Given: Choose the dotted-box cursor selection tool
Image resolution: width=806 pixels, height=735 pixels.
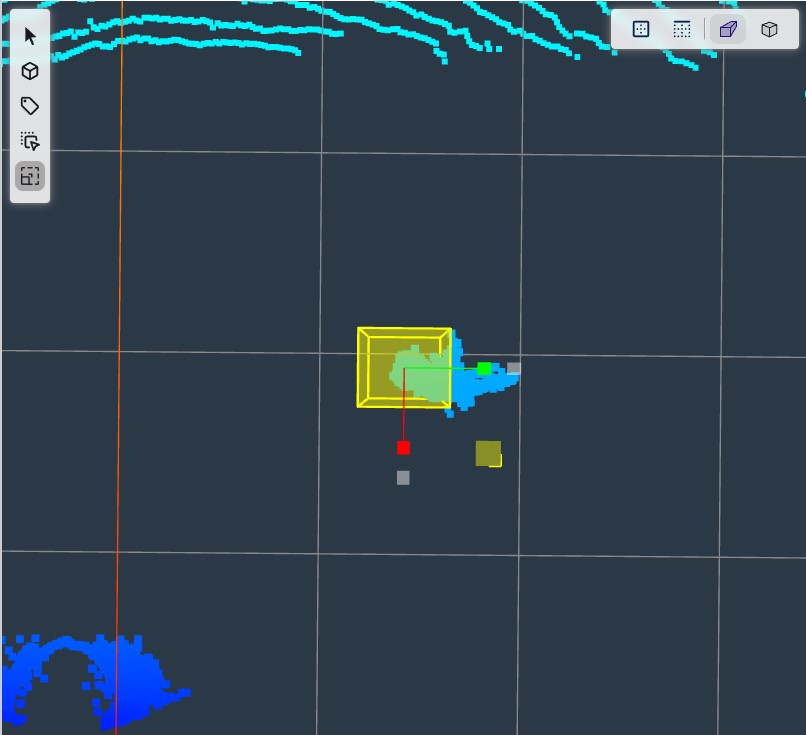Looking at the screenshot, I should click(x=30, y=141).
